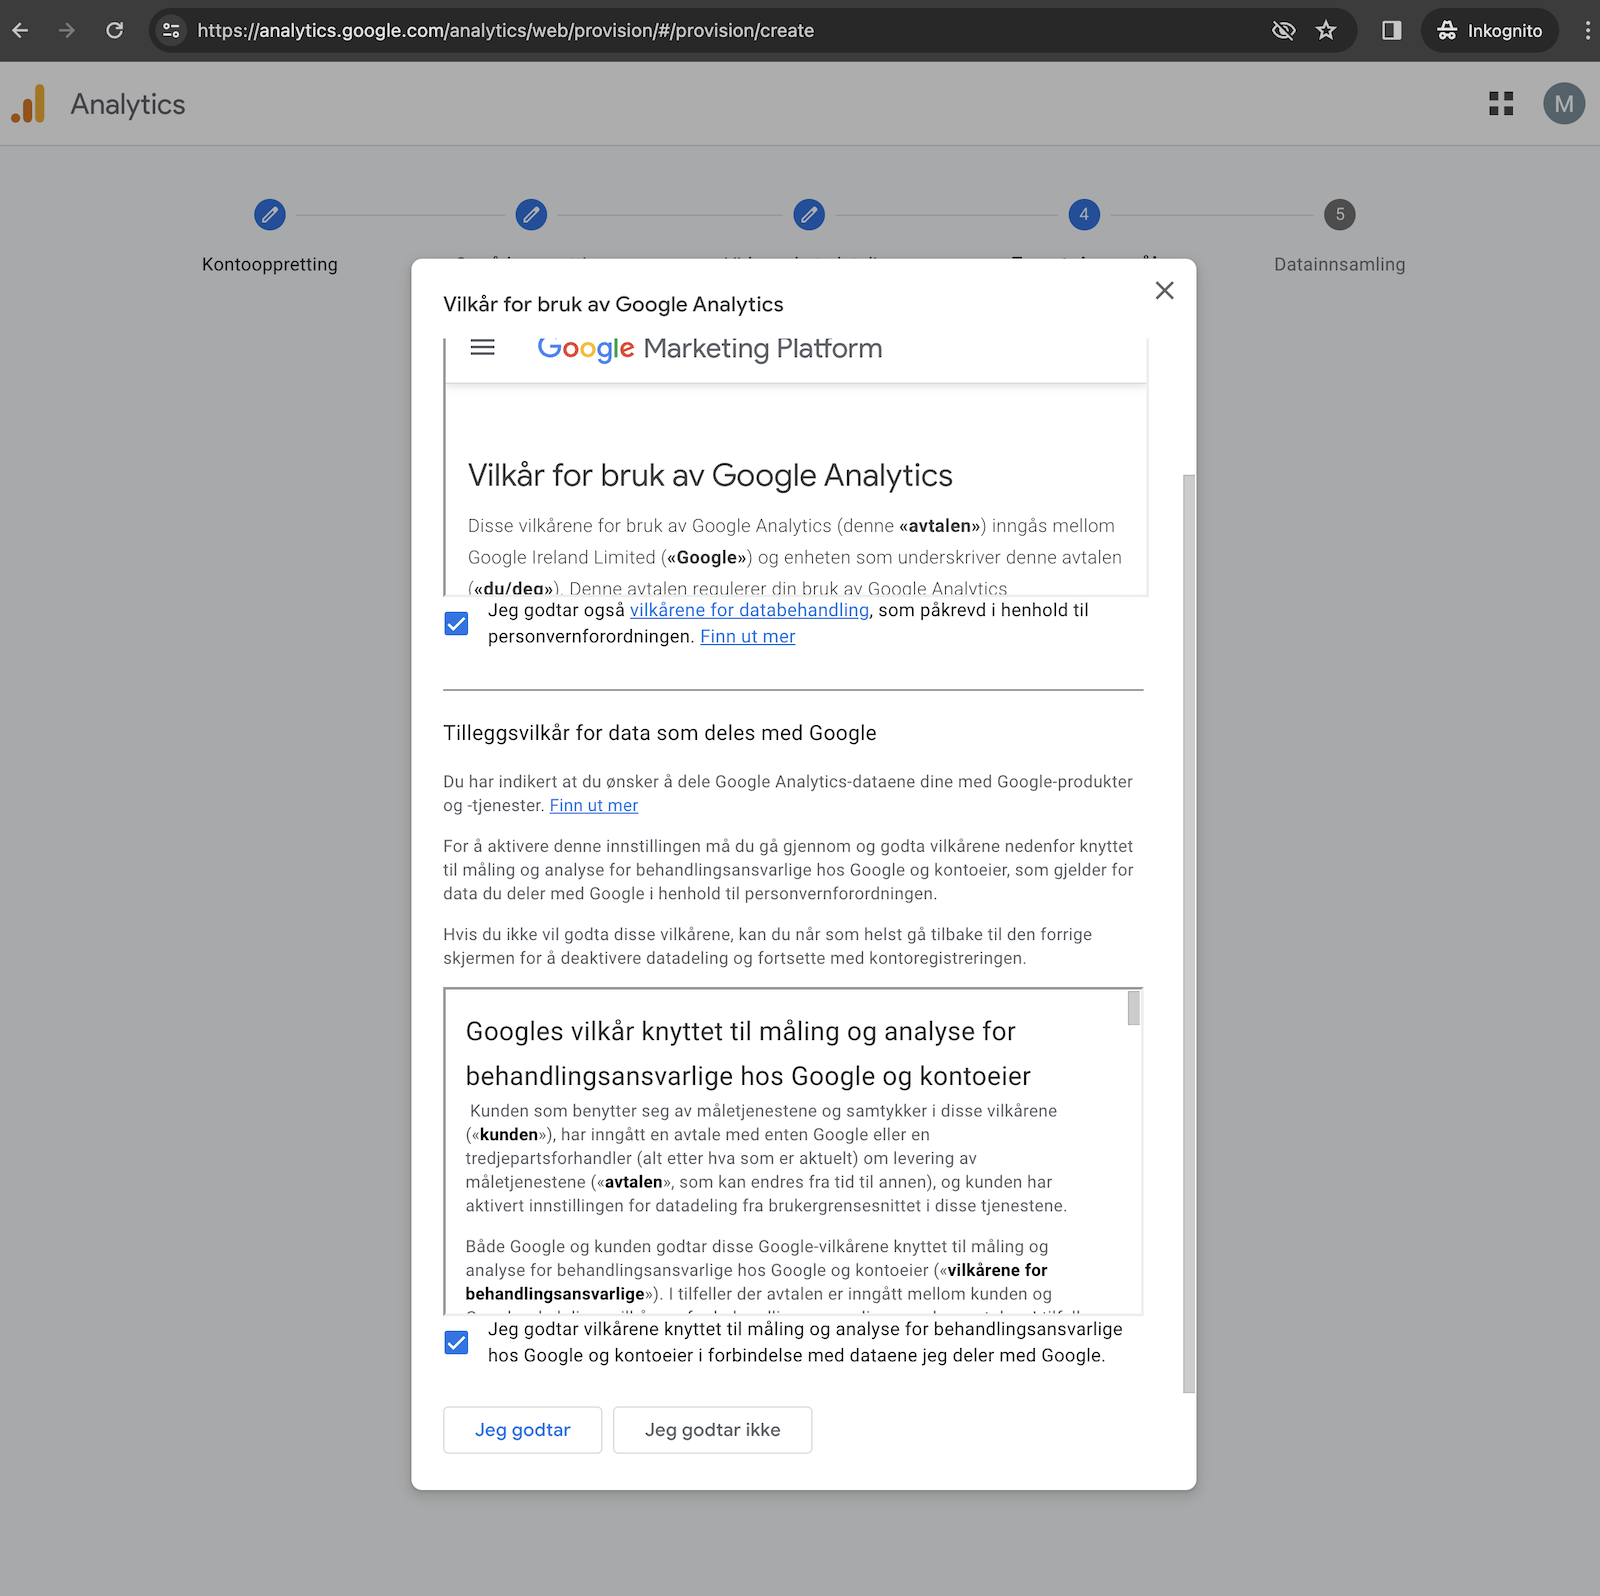Open the account avatar M
The width and height of the screenshot is (1600, 1596).
(1564, 104)
